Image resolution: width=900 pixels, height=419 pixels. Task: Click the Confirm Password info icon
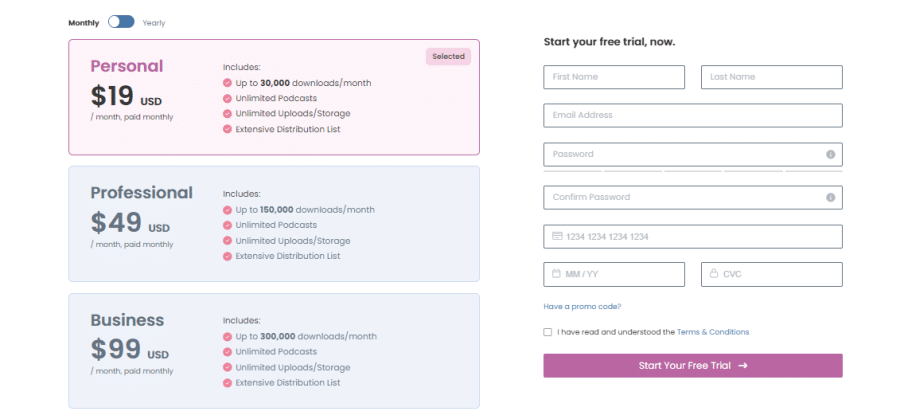830,197
